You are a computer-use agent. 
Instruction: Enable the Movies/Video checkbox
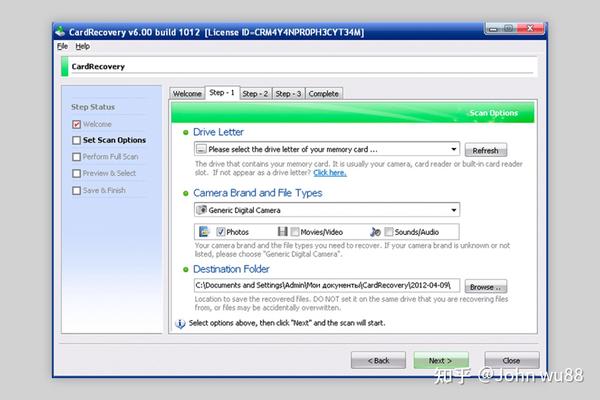[x=295, y=232]
